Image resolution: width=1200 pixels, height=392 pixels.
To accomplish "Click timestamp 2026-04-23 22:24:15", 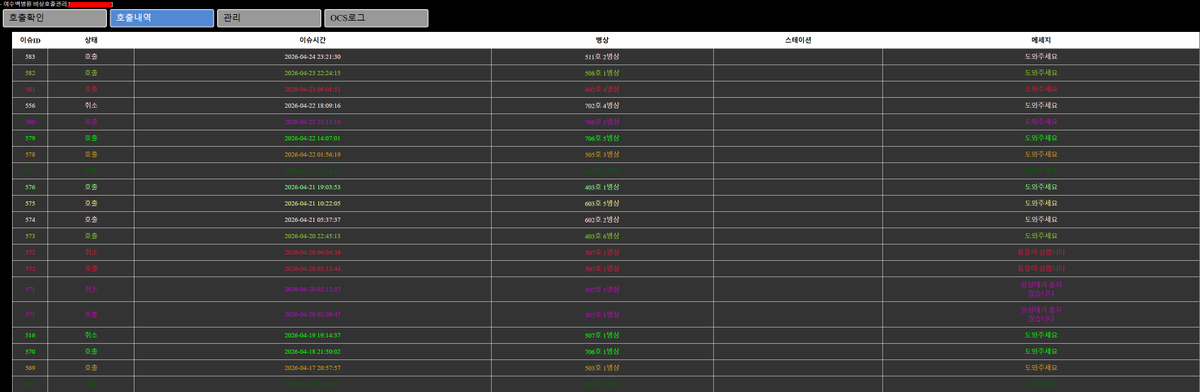I will click(313, 73).
